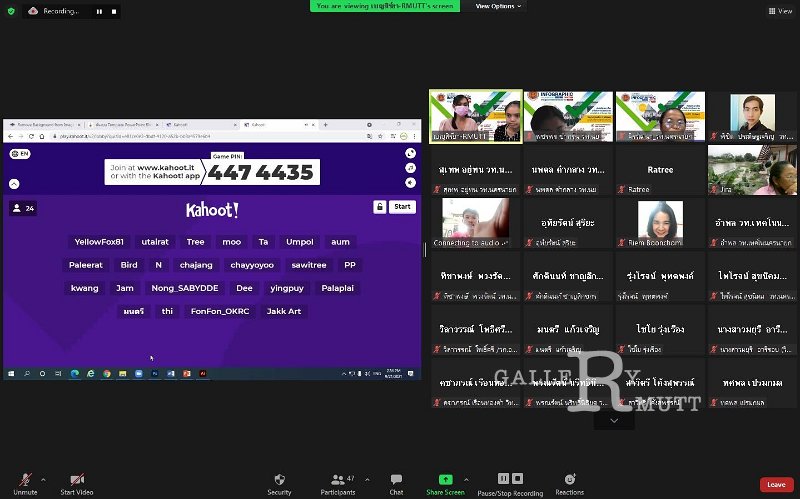Change Kahoot language from EN

pyautogui.click(x=20, y=154)
